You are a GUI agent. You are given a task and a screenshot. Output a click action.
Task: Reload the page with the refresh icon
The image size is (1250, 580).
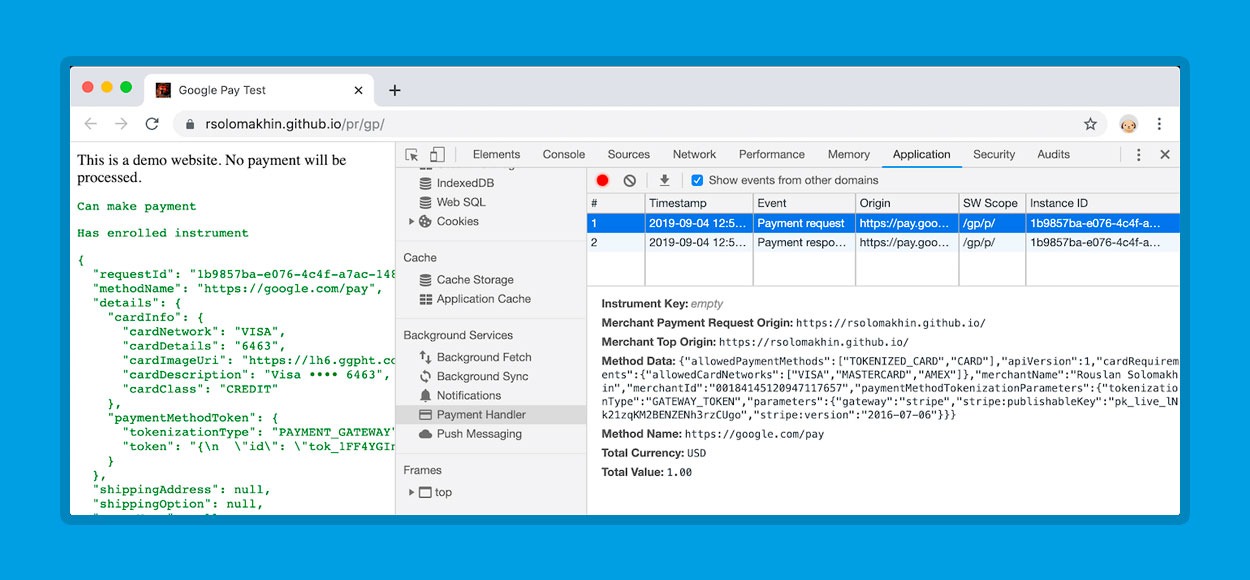[152, 124]
